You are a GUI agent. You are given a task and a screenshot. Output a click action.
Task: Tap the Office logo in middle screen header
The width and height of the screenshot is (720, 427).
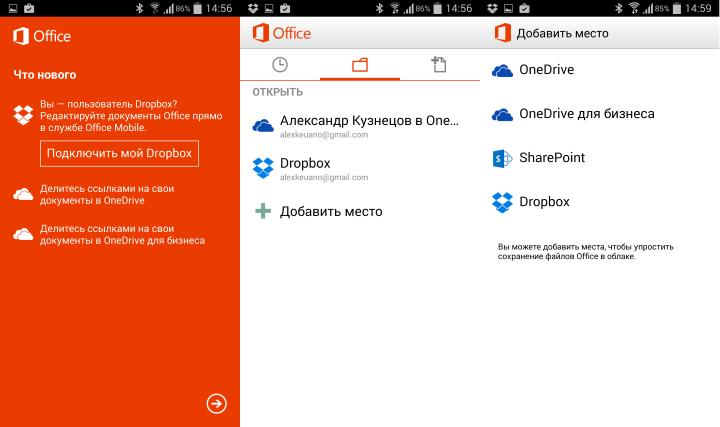[281, 33]
